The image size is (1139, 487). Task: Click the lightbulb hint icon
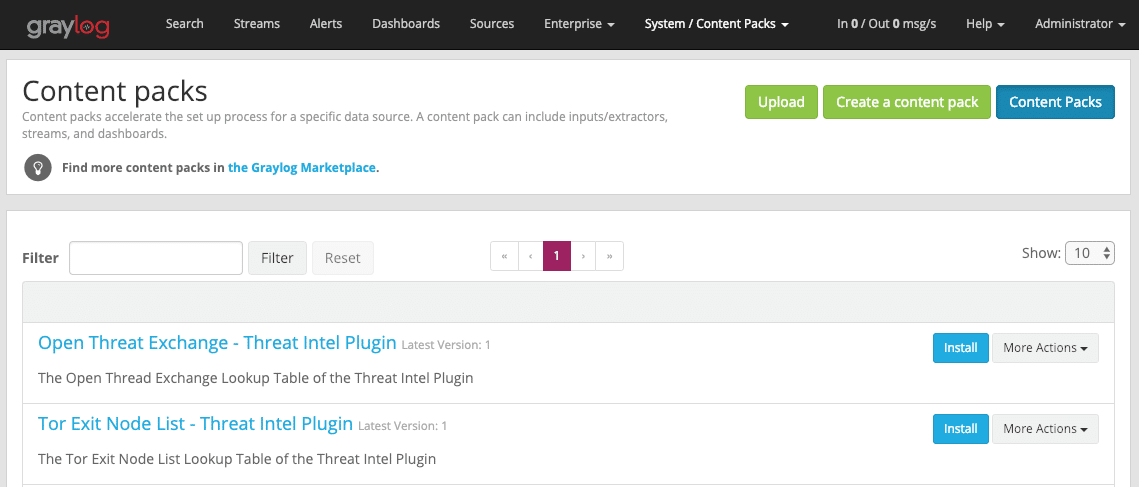[38, 167]
